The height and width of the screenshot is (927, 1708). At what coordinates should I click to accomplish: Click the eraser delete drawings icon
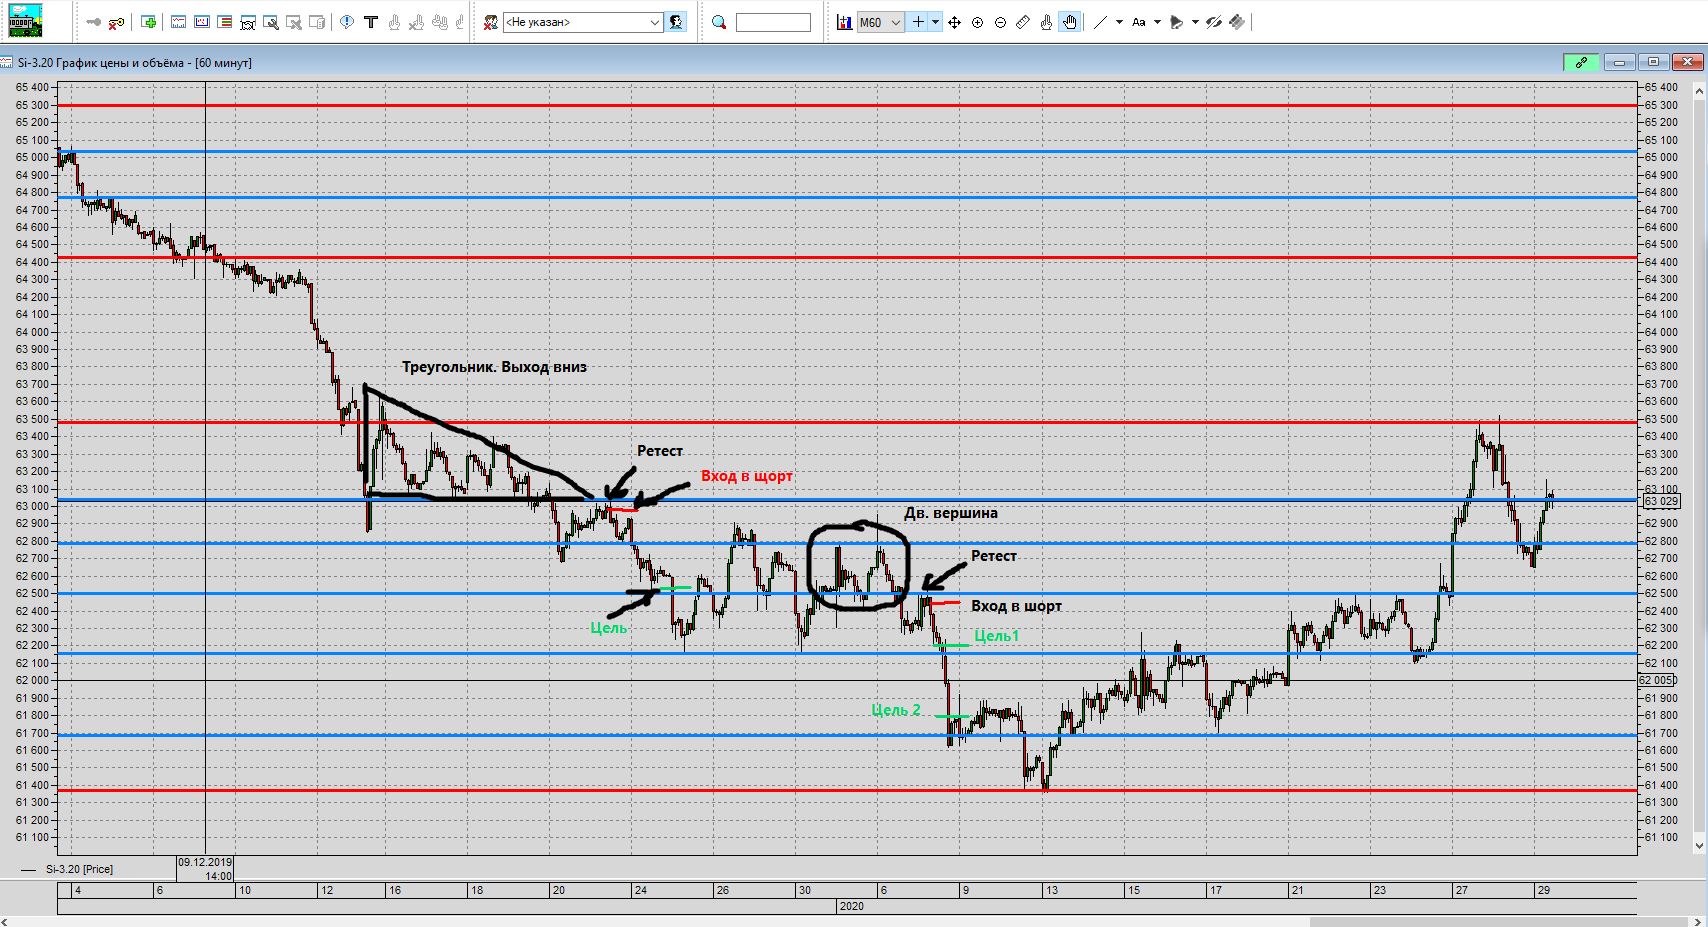coord(1237,22)
